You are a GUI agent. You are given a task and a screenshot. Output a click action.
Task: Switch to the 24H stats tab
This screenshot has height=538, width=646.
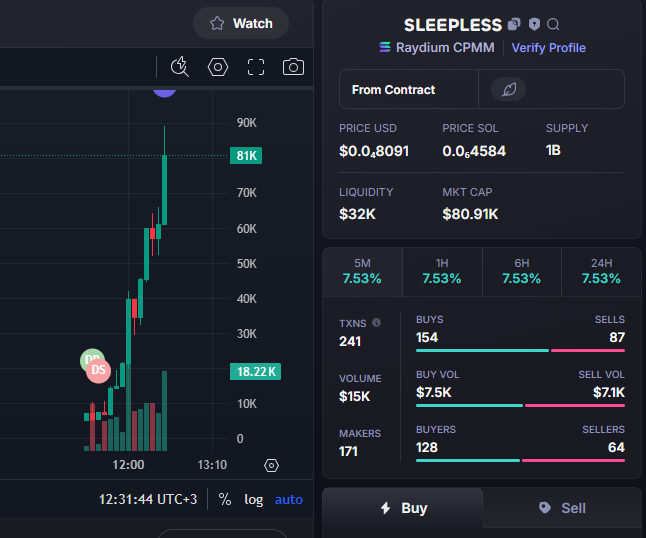(602, 272)
